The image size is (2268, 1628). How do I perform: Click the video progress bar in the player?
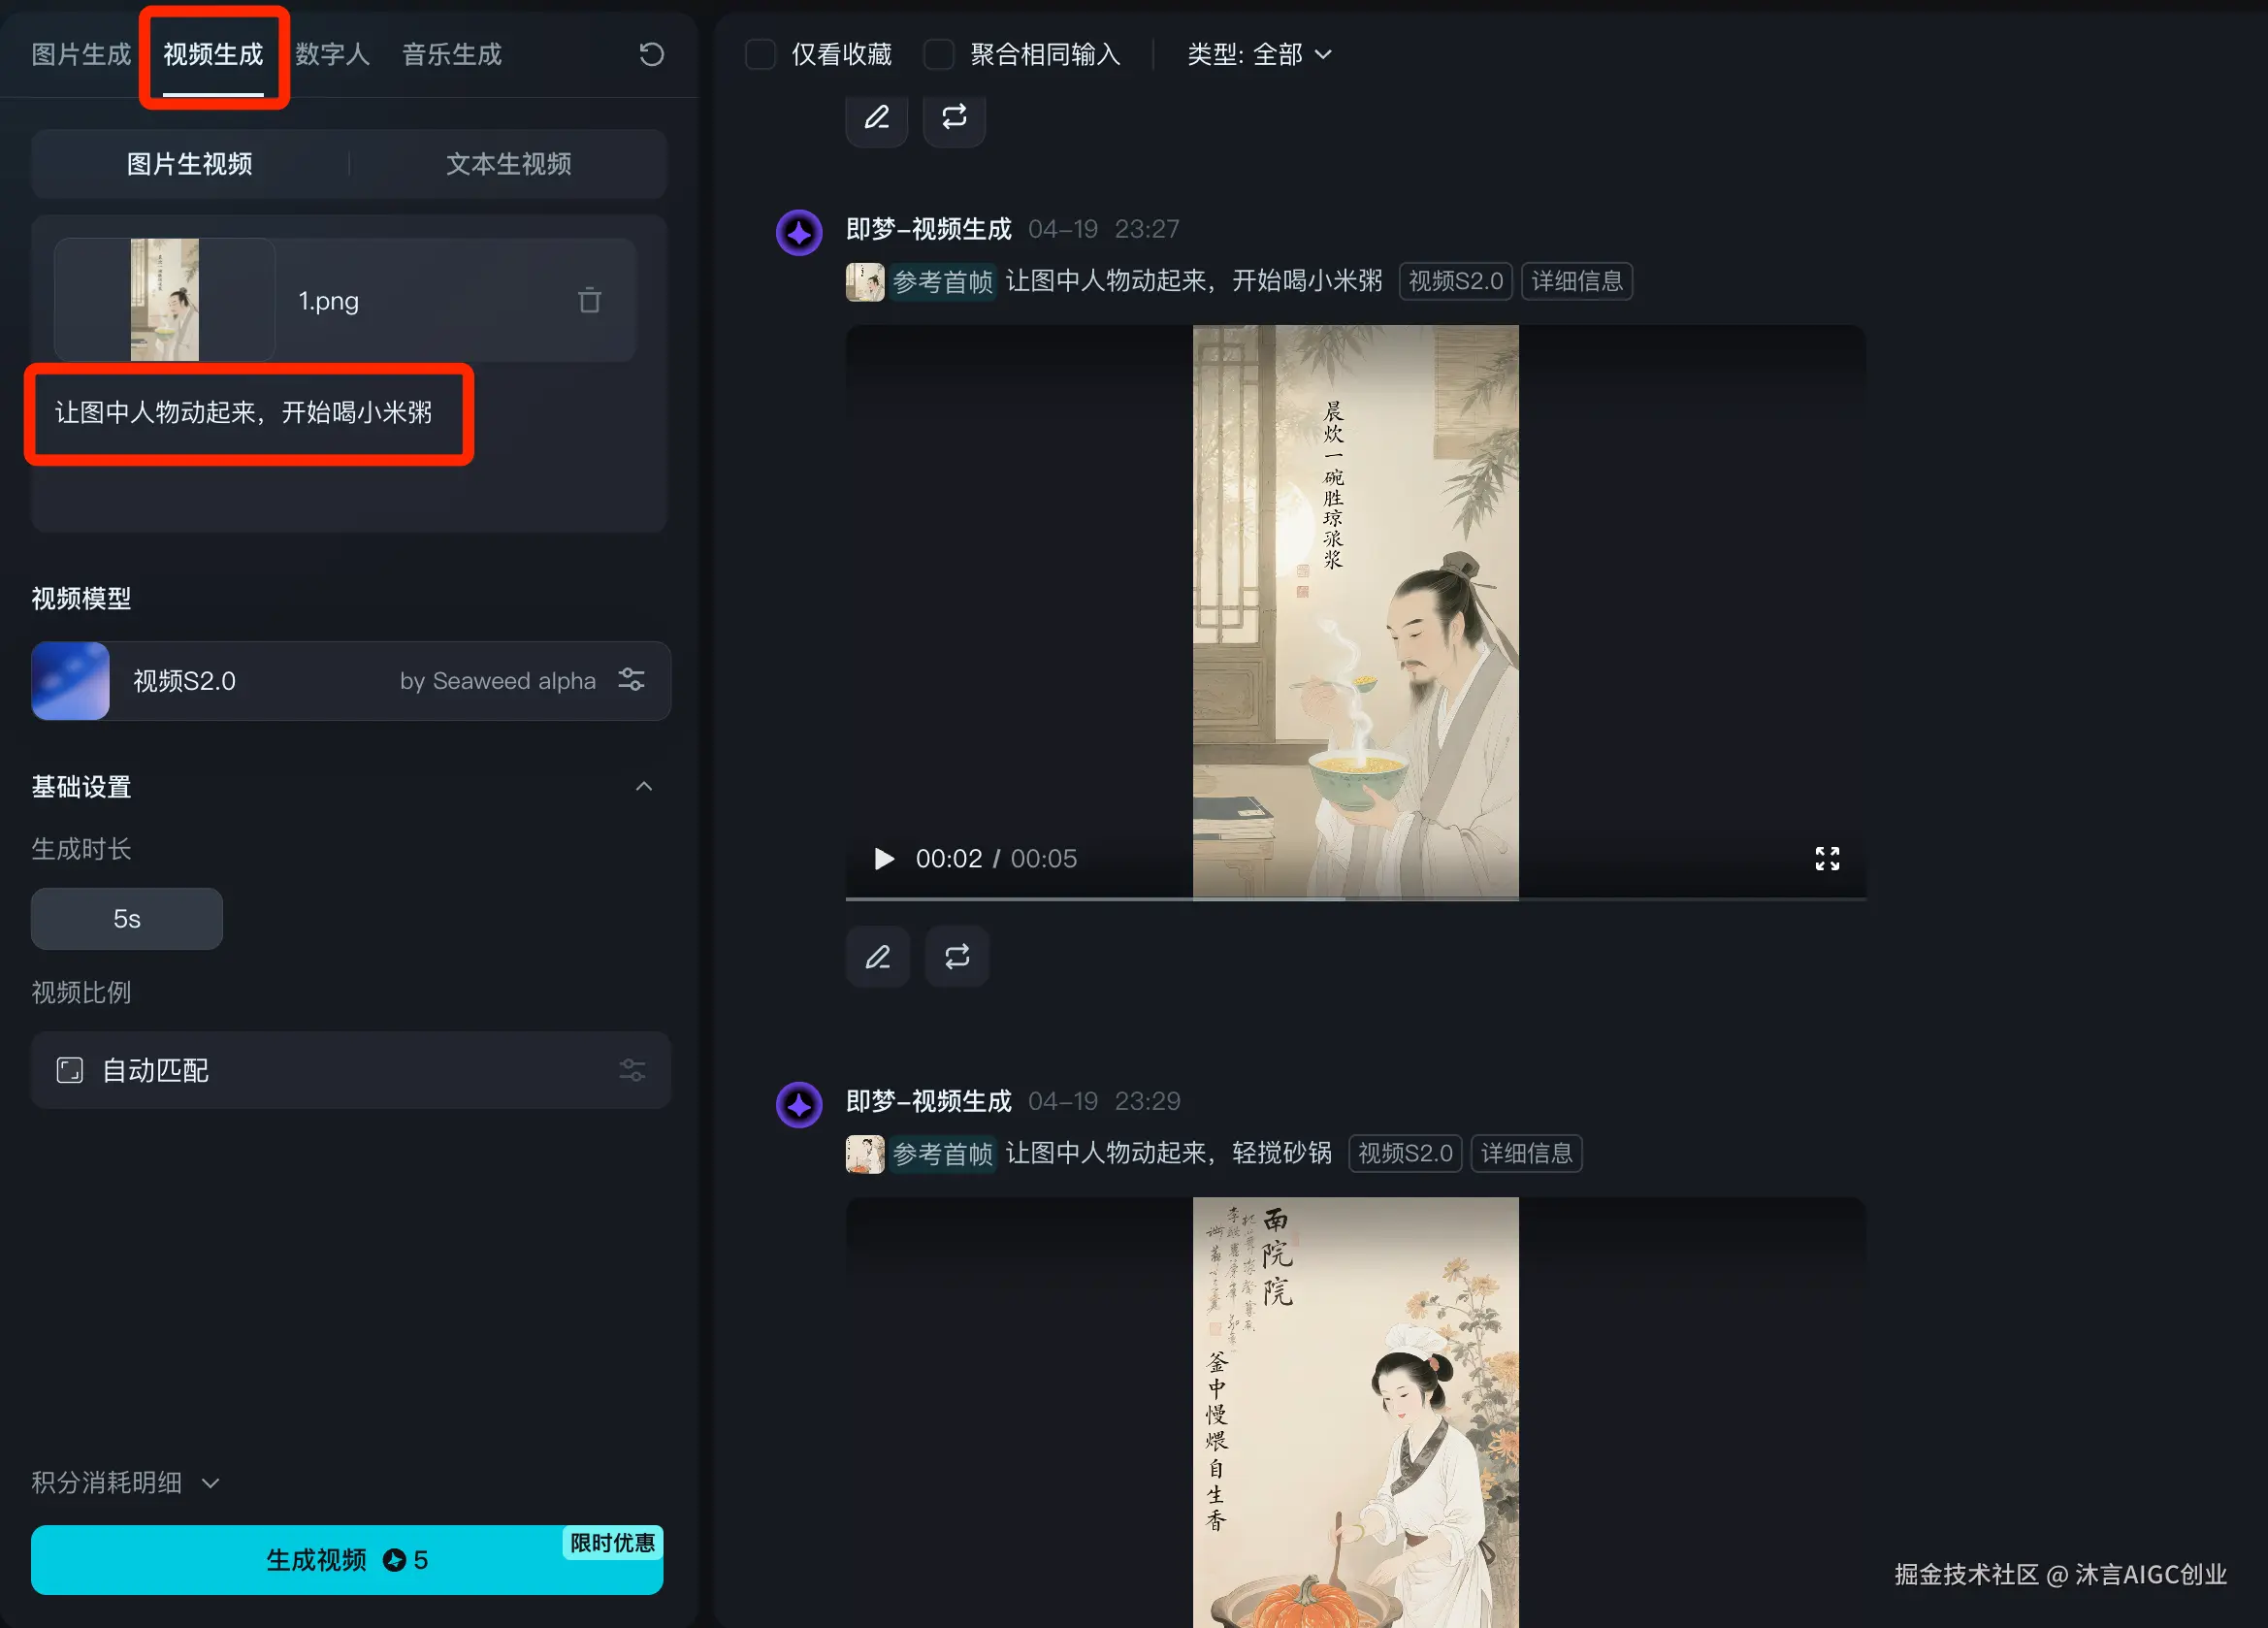pos(1355,899)
